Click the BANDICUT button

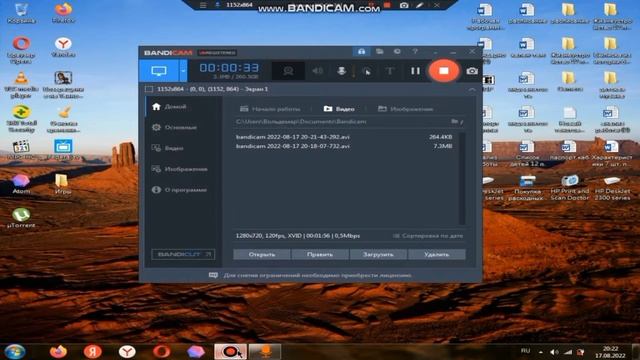coord(183,254)
